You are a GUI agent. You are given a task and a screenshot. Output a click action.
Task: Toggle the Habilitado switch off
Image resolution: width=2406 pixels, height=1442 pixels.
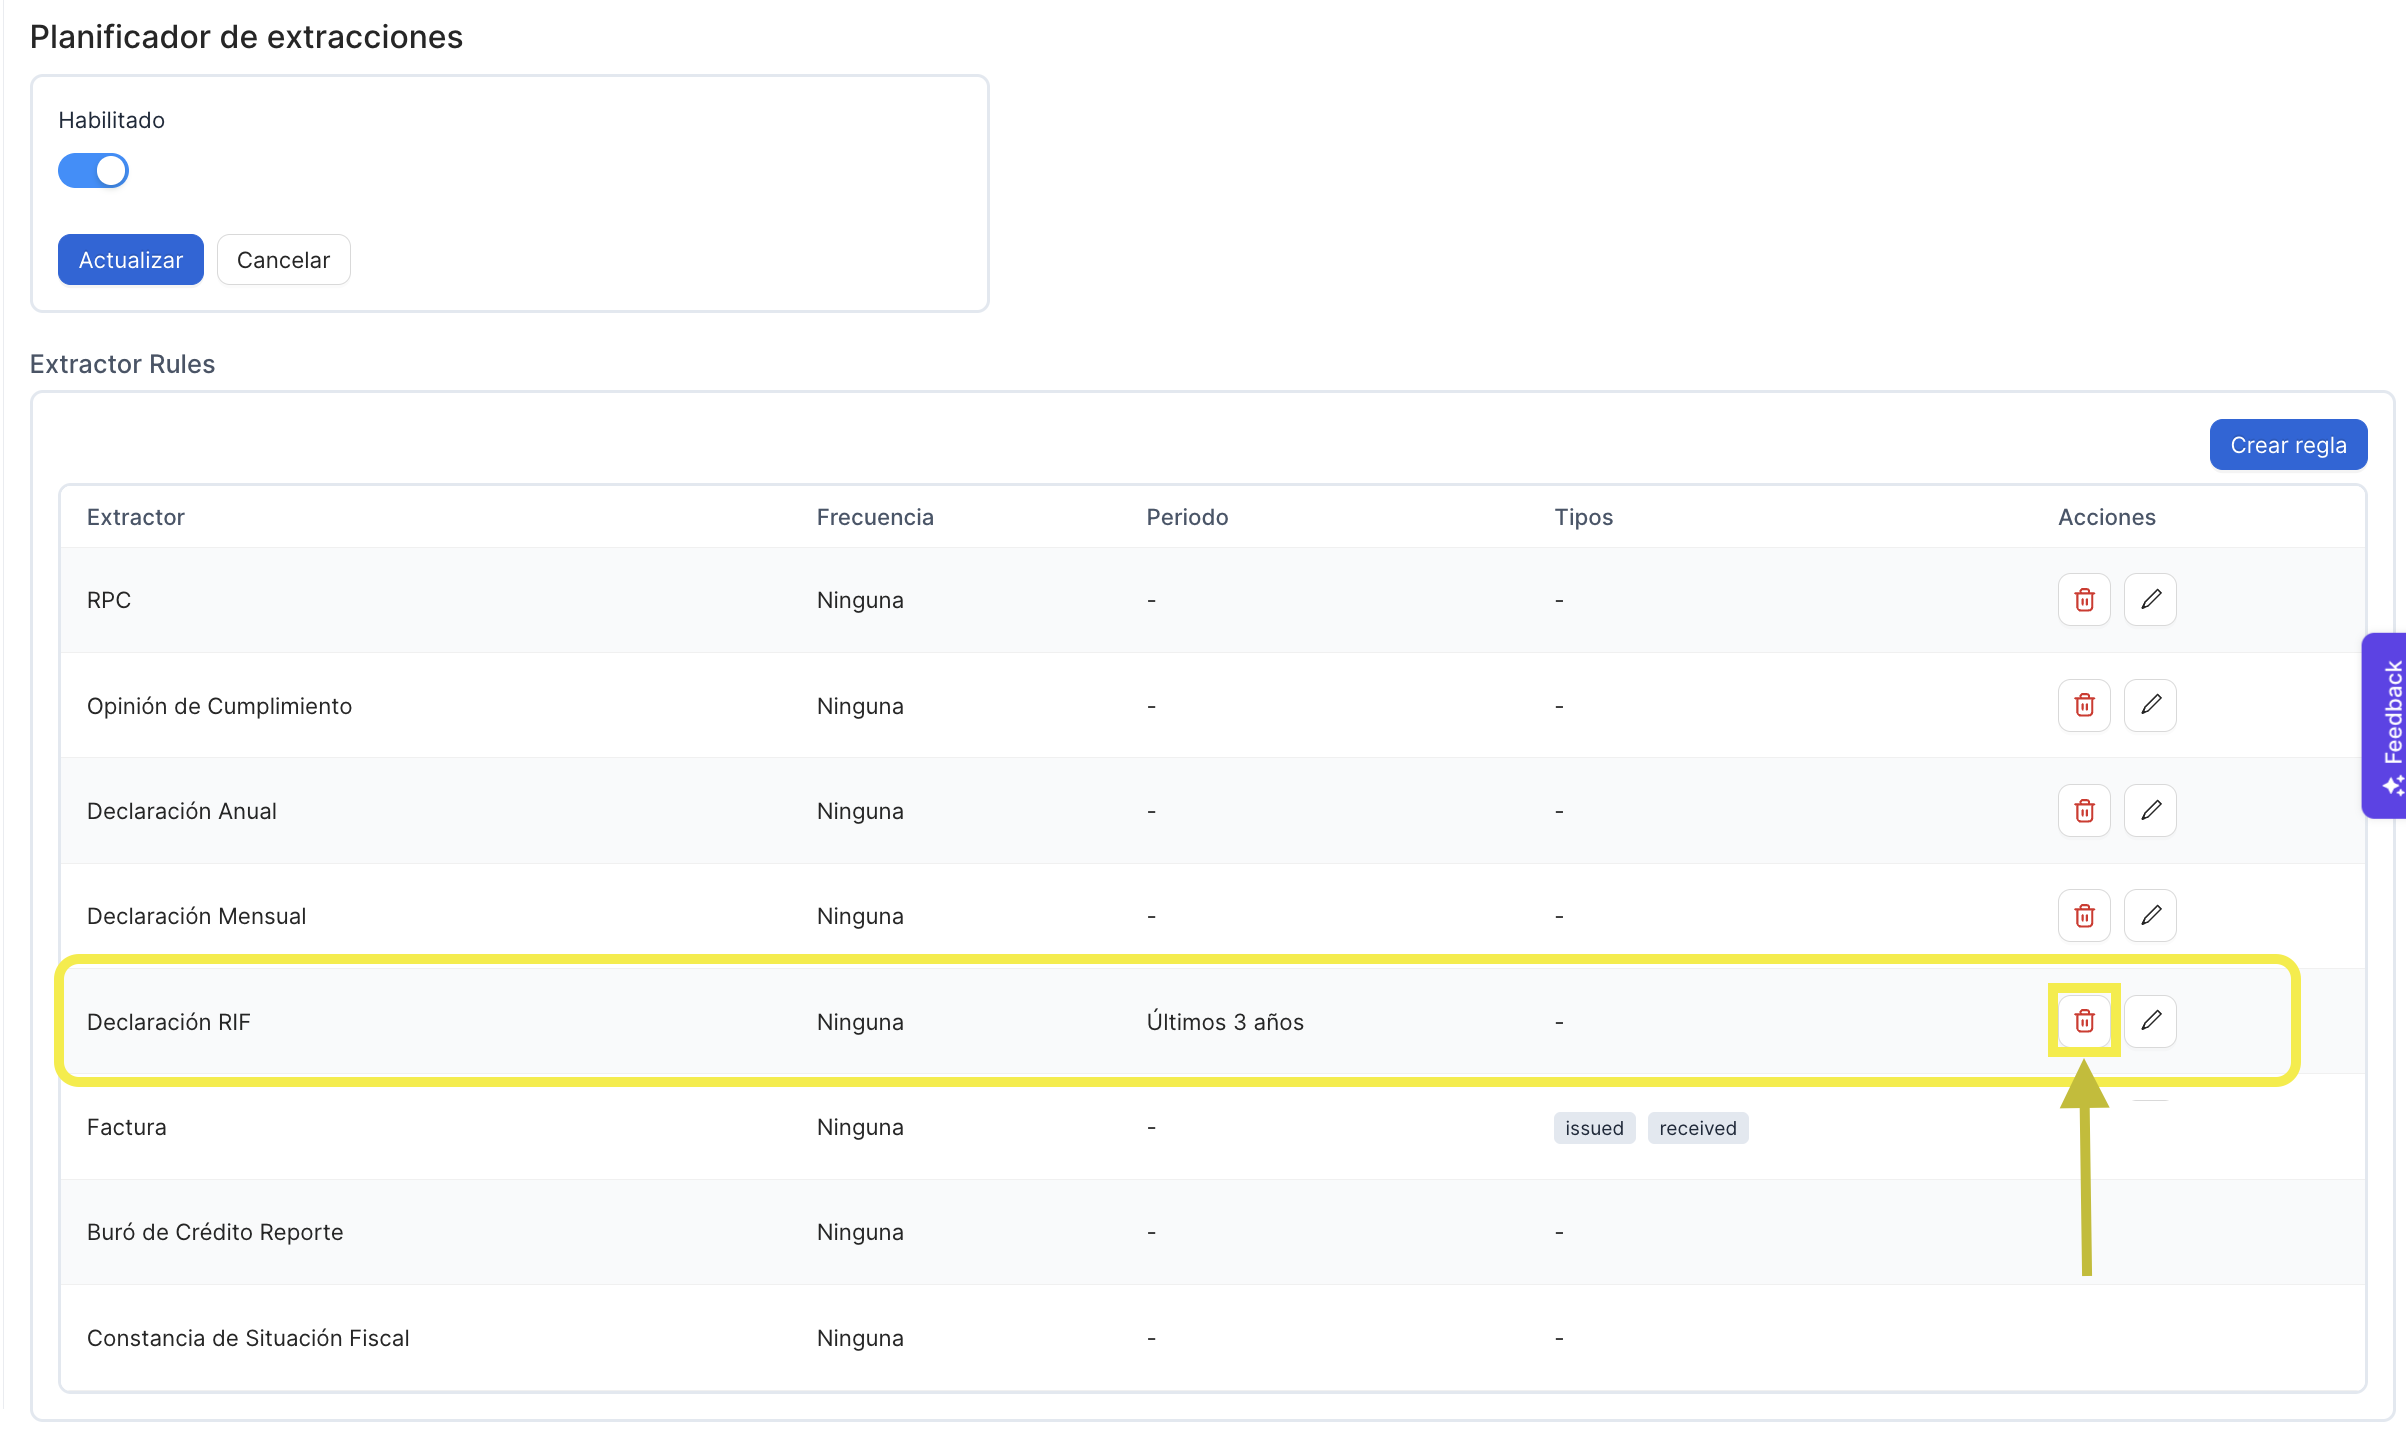(93, 171)
